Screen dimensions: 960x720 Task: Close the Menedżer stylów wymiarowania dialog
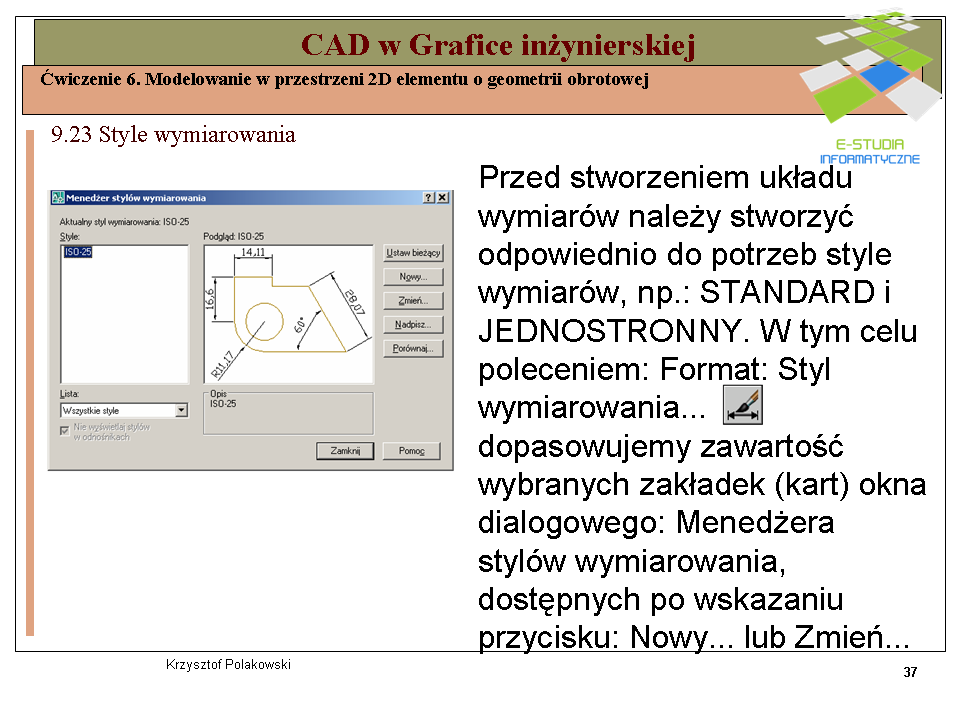pyautogui.click(x=443, y=198)
